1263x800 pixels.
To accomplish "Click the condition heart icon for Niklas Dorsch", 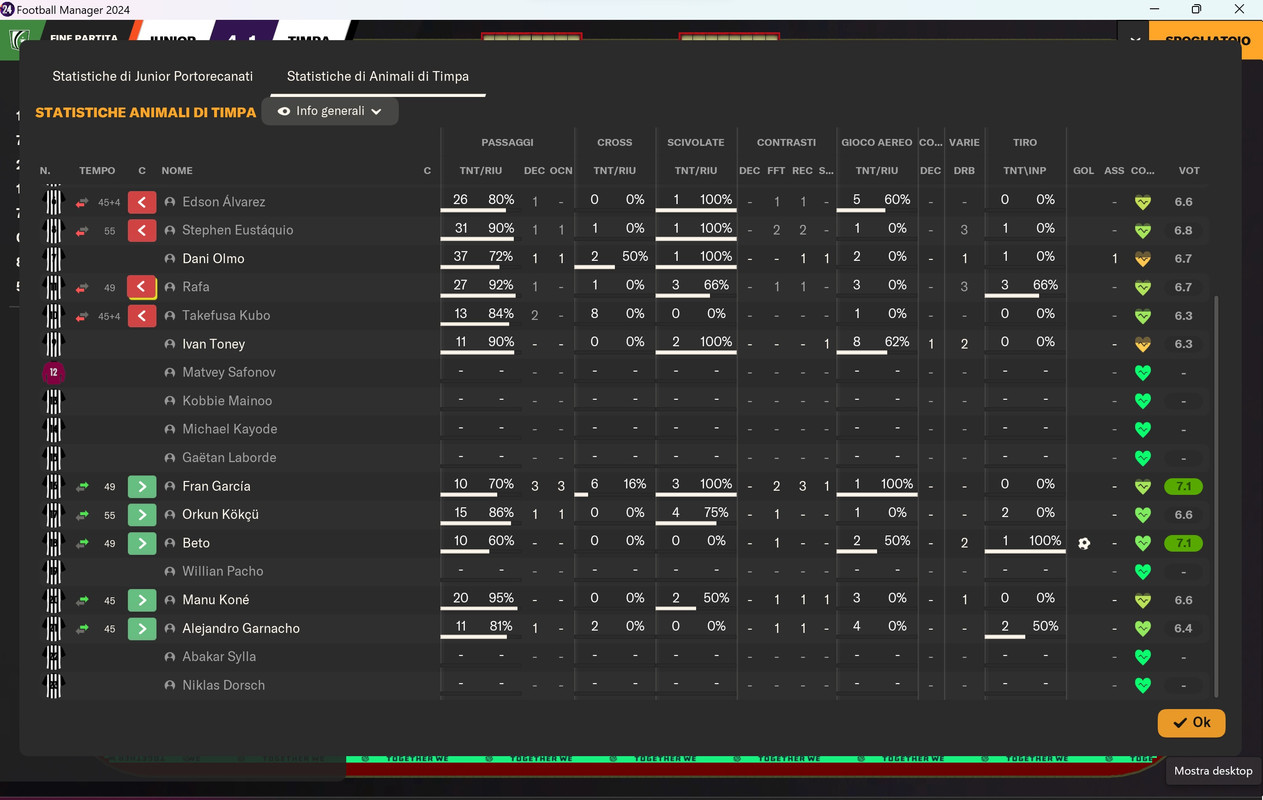I will pyautogui.click(x=1143, y=686).
